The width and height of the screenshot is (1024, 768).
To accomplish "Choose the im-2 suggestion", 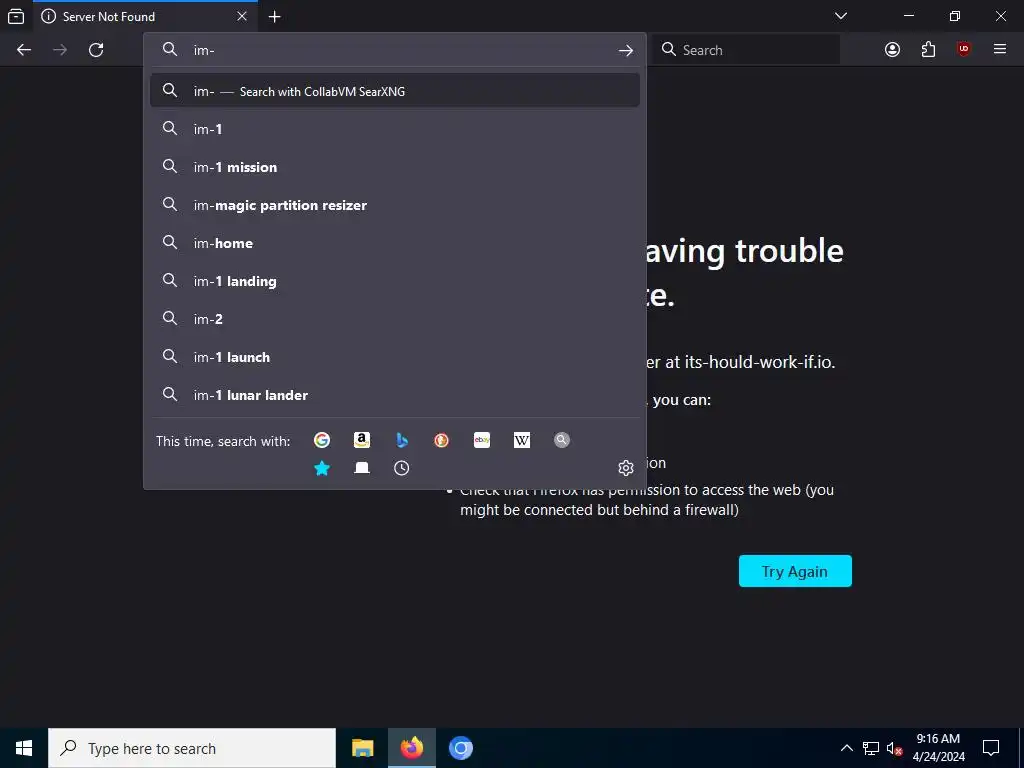I will tap(394, 319).
